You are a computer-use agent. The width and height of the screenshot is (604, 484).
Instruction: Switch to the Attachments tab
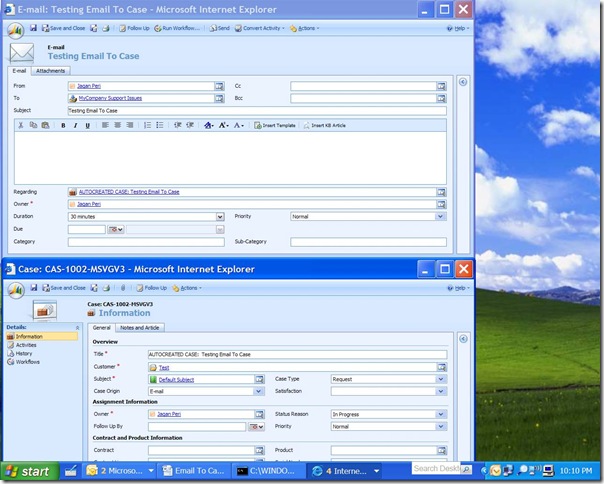coord(50,71)
